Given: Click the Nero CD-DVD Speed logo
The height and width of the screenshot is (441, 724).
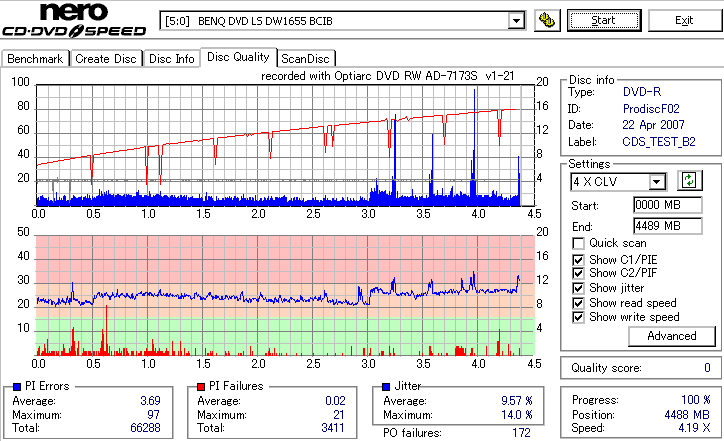Looking at the screenshot, I should pos(74,20).
